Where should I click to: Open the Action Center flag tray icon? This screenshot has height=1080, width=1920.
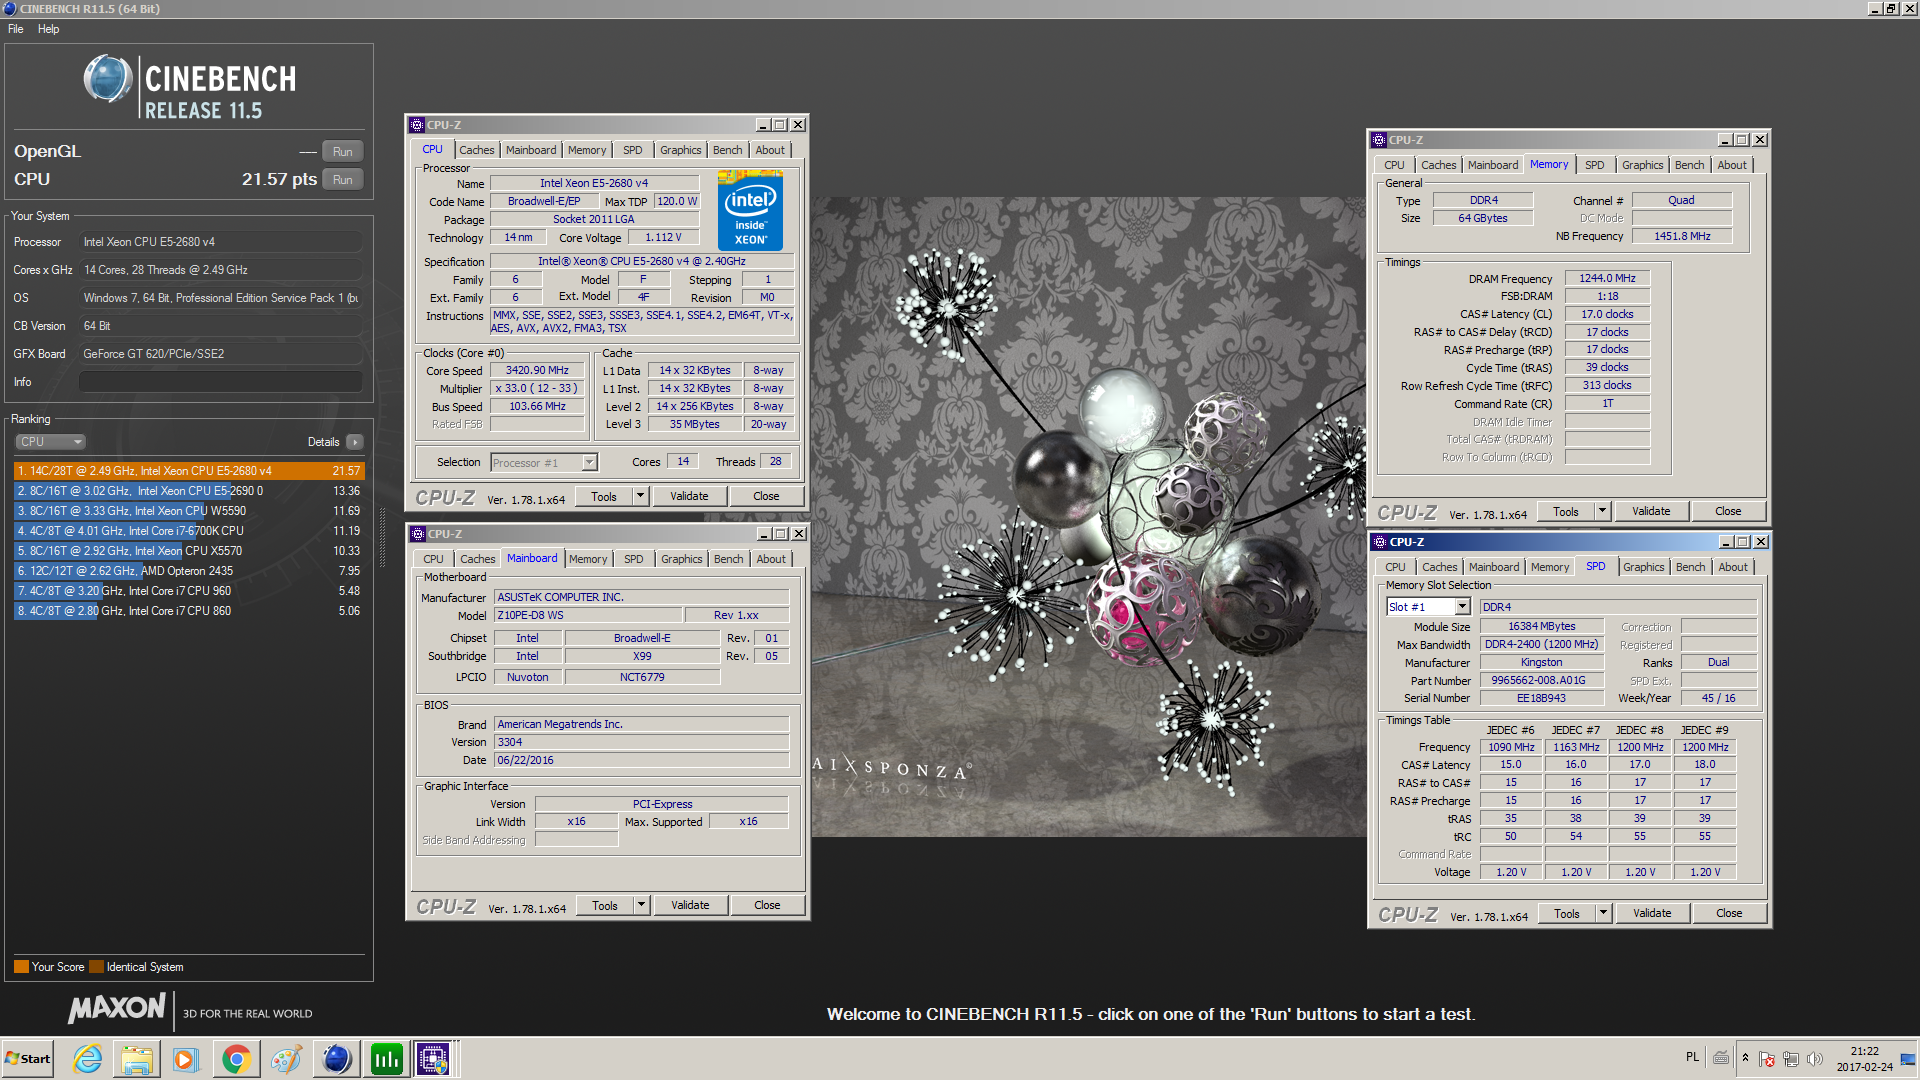[1767, 1059]
